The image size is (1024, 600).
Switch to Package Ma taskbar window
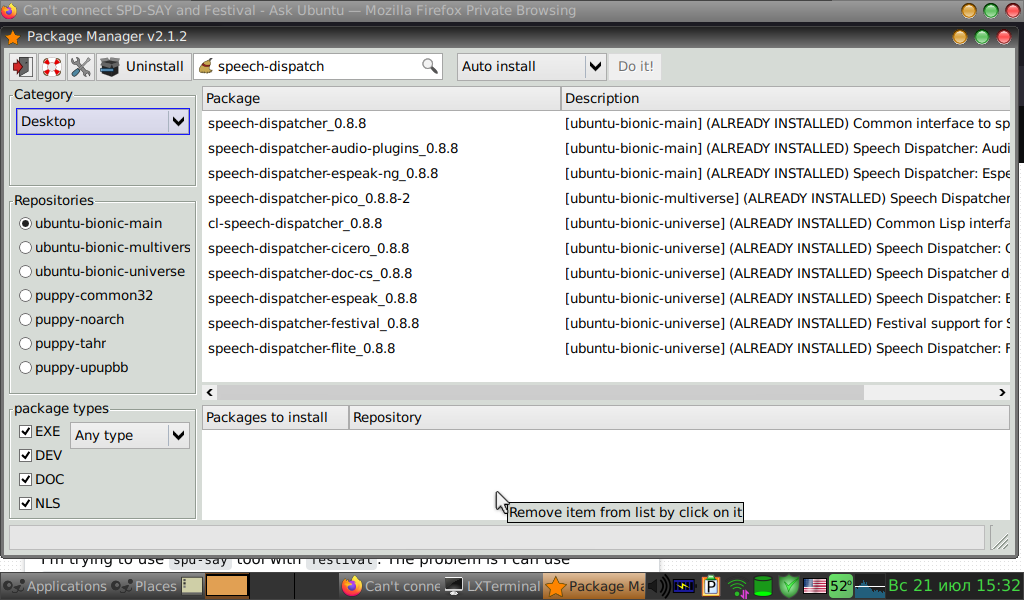595,586
